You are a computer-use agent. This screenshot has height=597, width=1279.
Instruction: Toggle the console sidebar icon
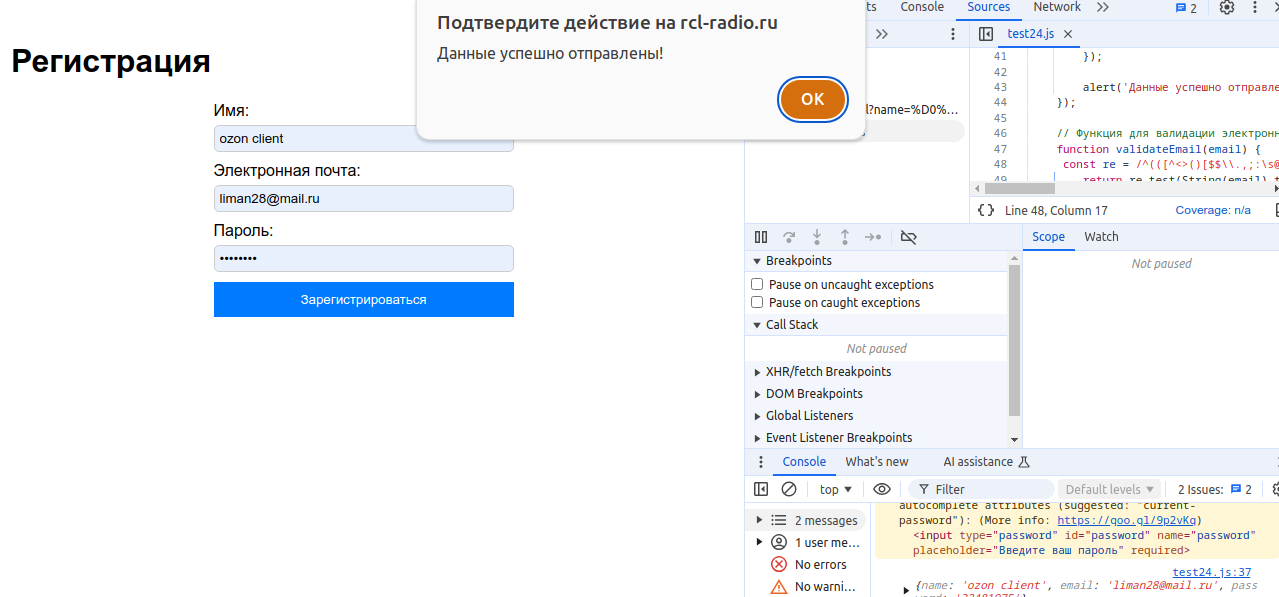761,489
